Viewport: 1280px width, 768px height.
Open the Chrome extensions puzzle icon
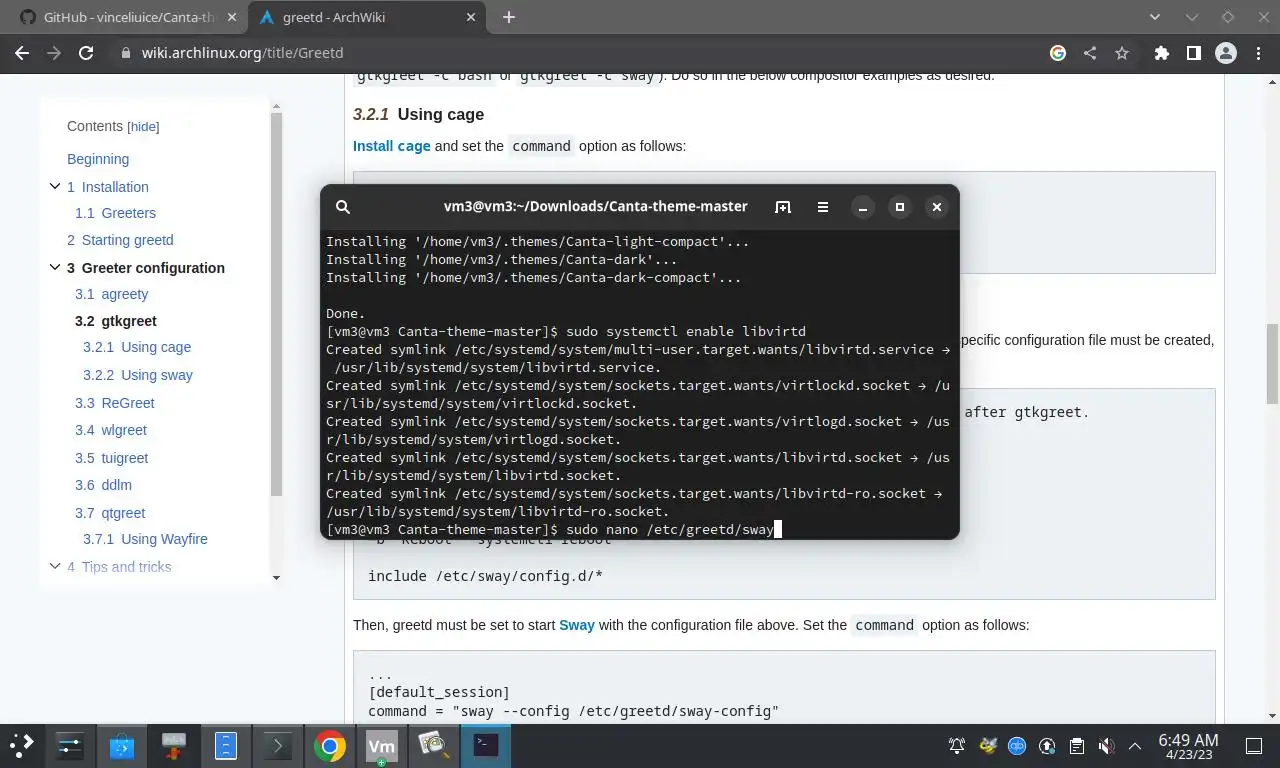[1161, 53]
